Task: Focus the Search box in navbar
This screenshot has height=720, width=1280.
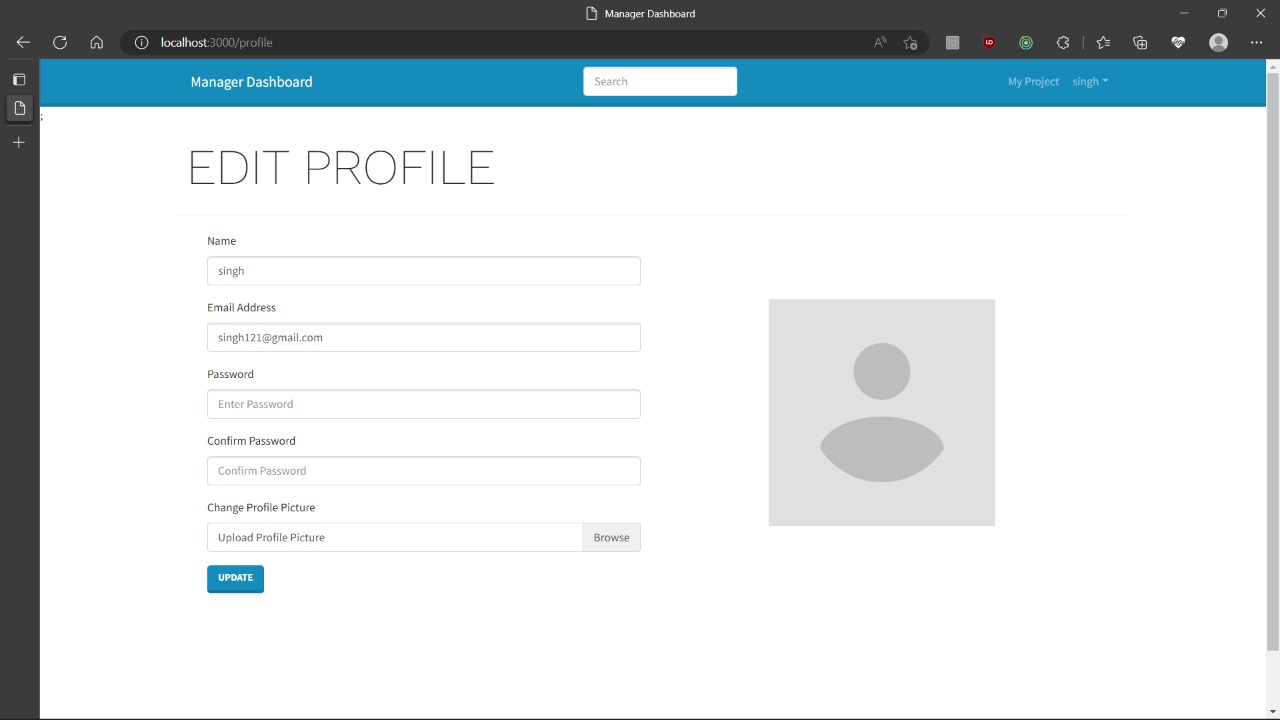Action: pyautogui.click(x=660, y=82)
